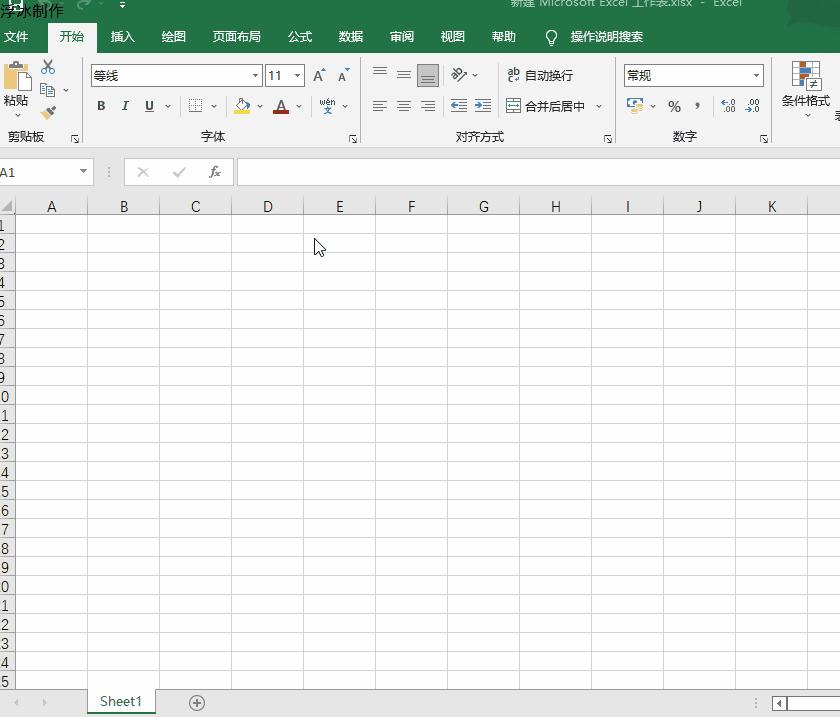Open clipboard pane launcher
Image resolution: width=840 pixels, height=717 pixels.
point(75,139)
